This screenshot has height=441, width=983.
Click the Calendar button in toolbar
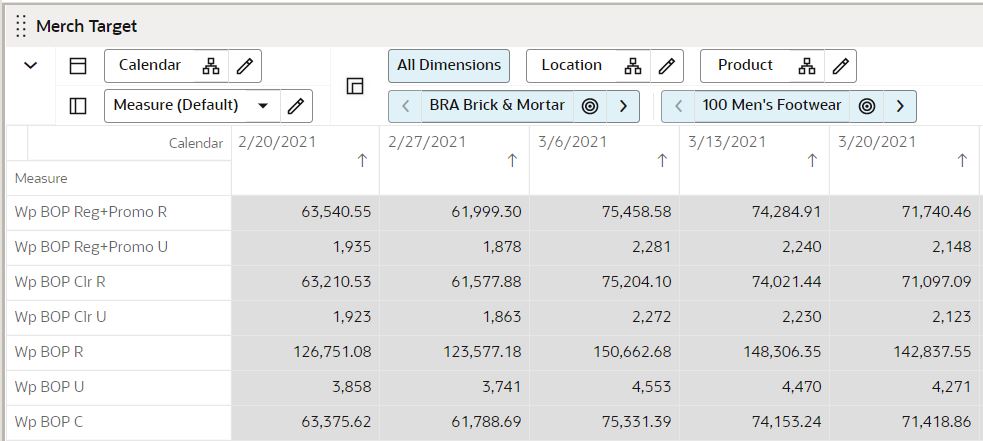pos(150,65)
